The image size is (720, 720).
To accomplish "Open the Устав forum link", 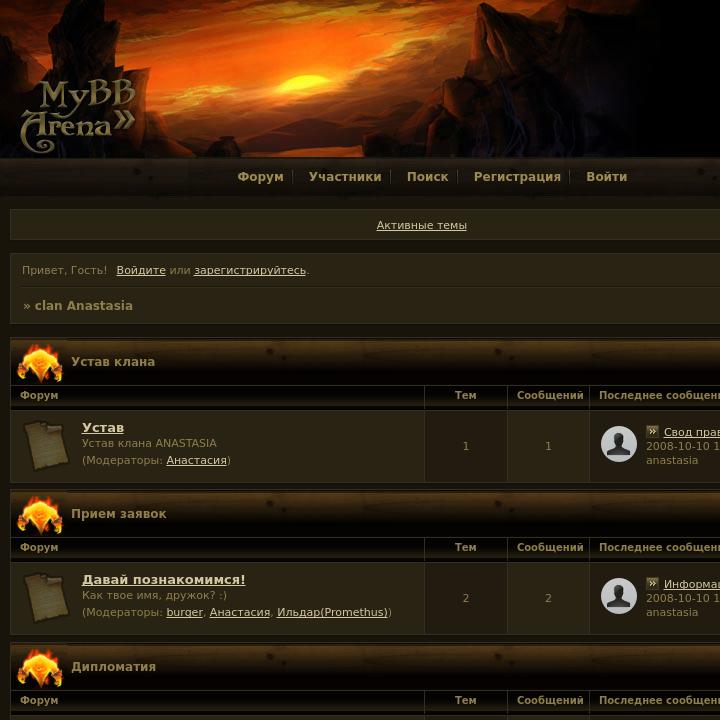I will (103, 428).
